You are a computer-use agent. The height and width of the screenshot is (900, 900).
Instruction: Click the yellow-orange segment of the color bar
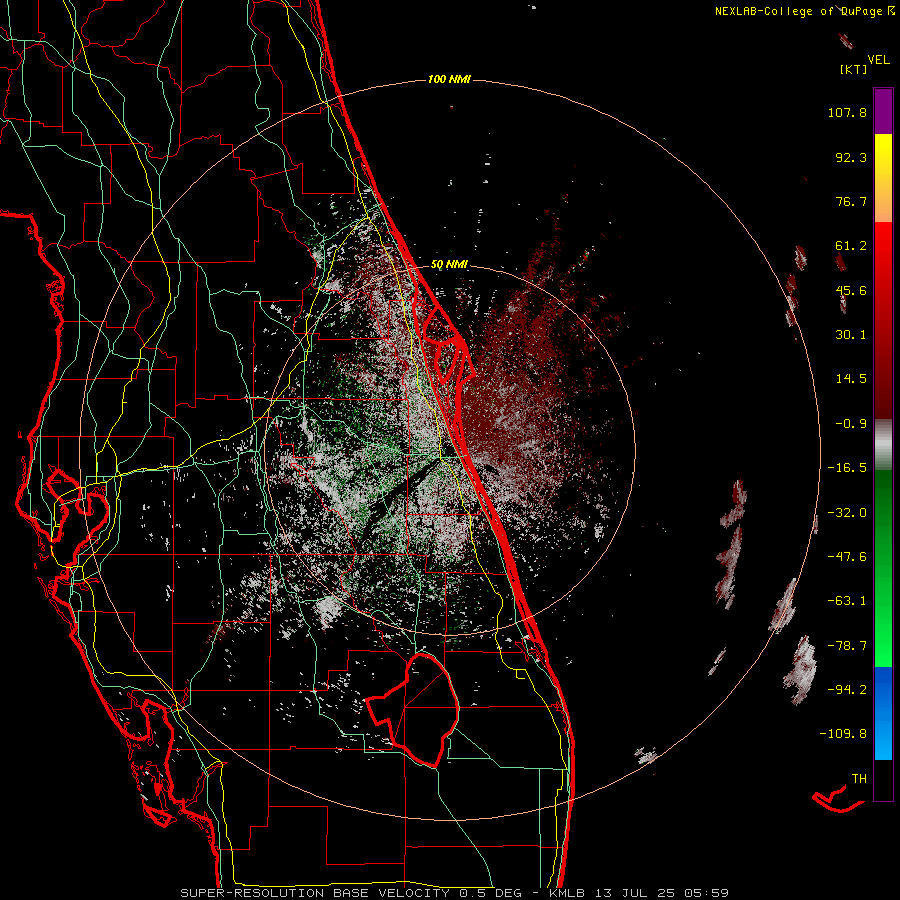883,178
